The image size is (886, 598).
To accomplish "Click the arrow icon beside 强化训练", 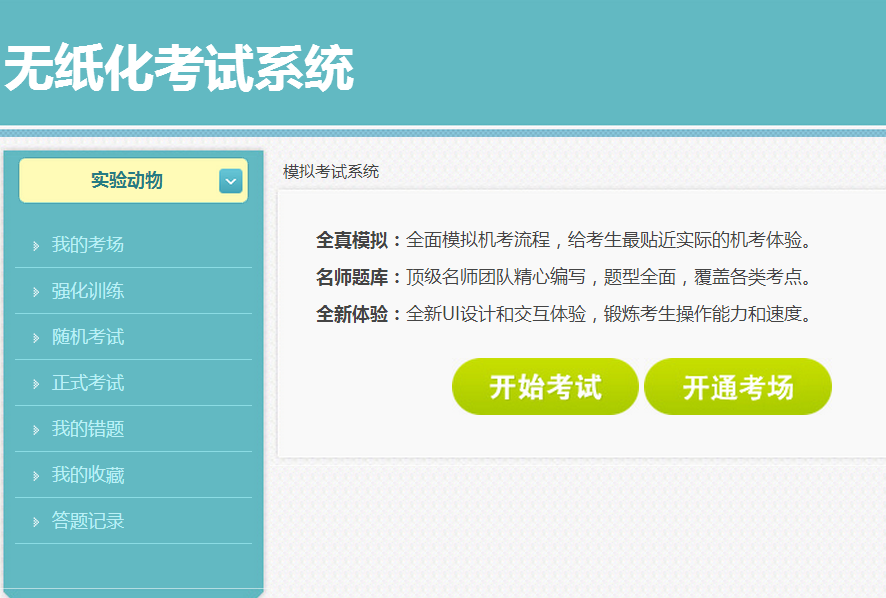I will 36,292.
